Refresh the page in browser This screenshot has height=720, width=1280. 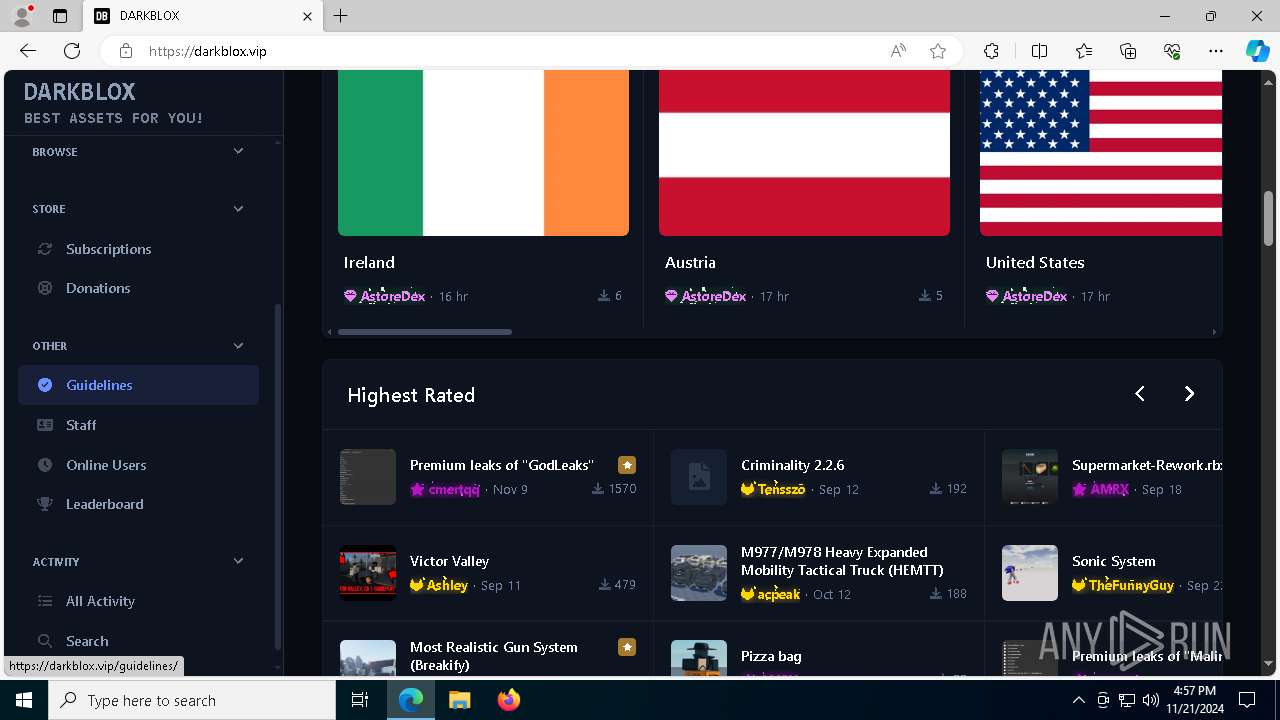pos(72,51)
